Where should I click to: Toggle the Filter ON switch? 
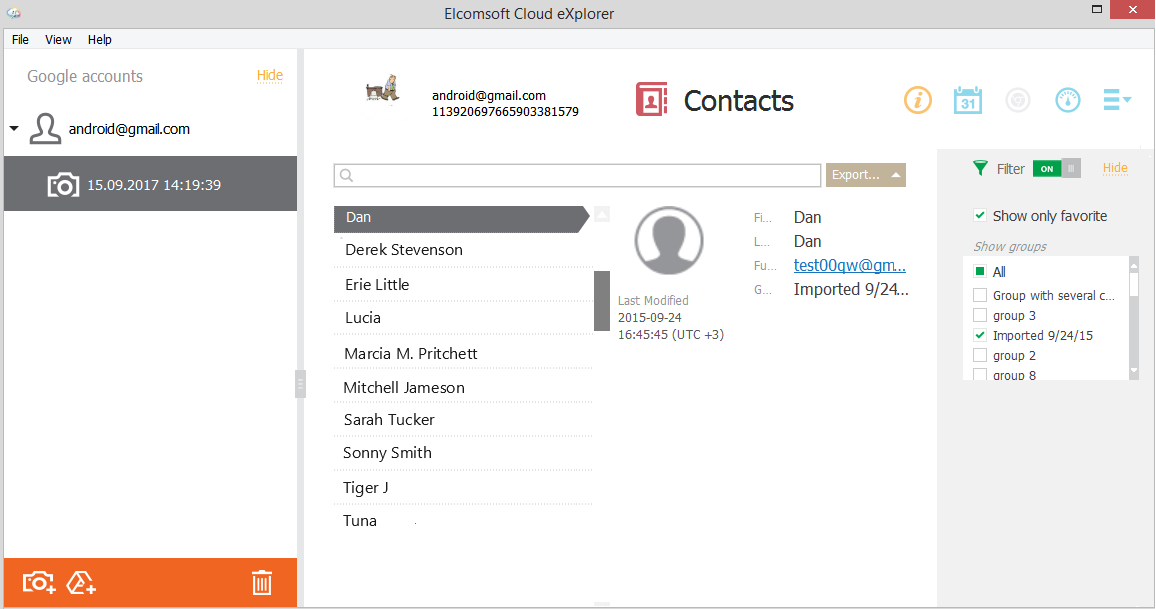pyautogui.click(x=1056, y=169)
